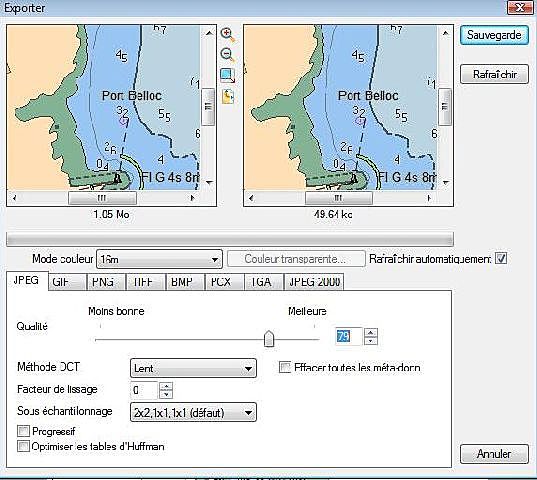537x480 pixels.
Task: Expand the Méthode DCT dropdown
Action: [x=193, y=368]
